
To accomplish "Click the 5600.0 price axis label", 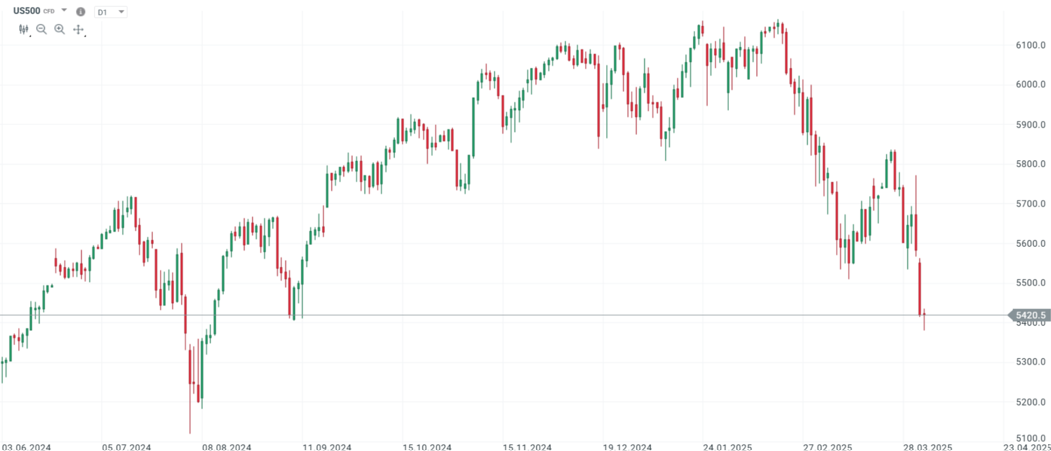I will click(1031, 243).
